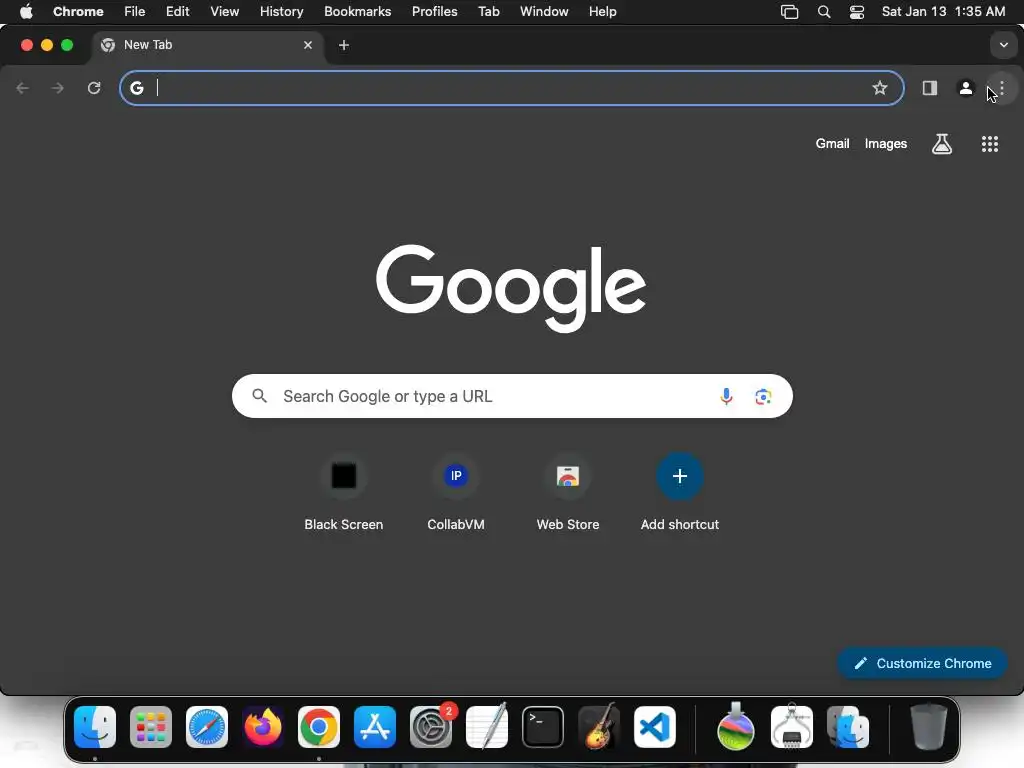1024x768 pixels.
Task: Click the Stage Manager windows icon in the menu bar
Action: 790,12
